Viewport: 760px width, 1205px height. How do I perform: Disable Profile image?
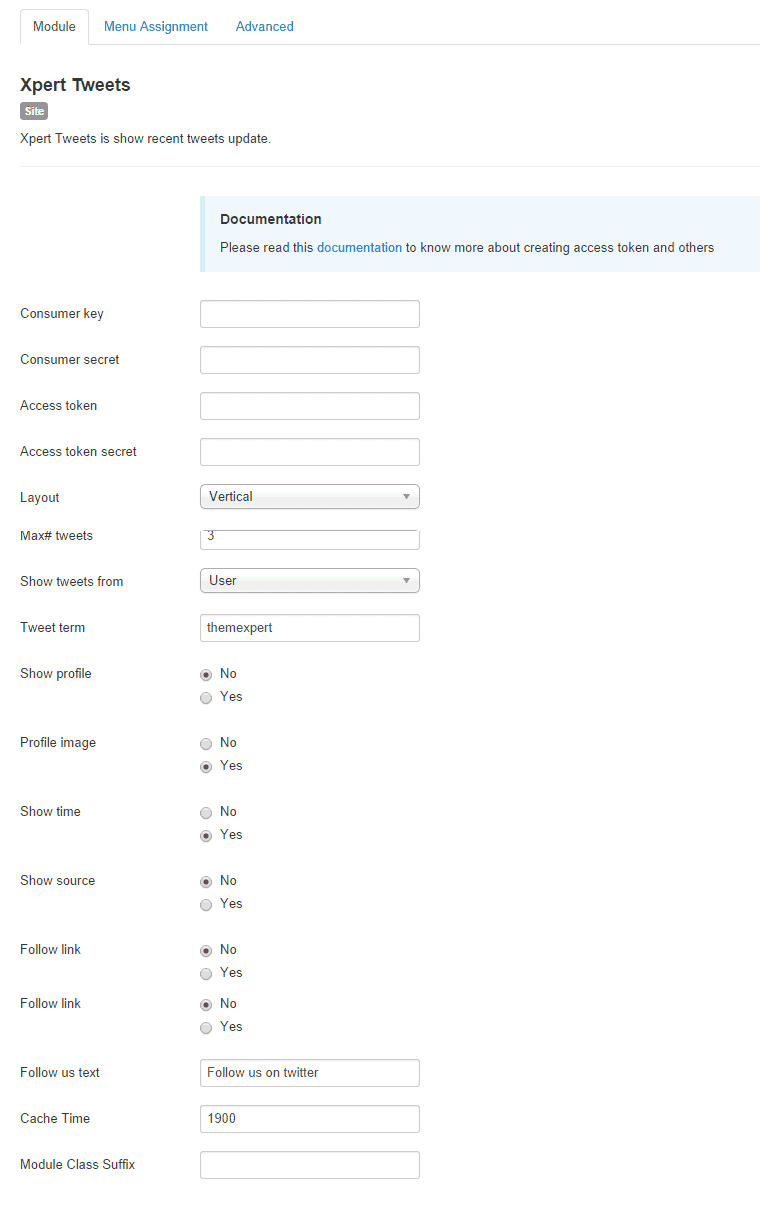pyautogui.click(x=206, y=743)
